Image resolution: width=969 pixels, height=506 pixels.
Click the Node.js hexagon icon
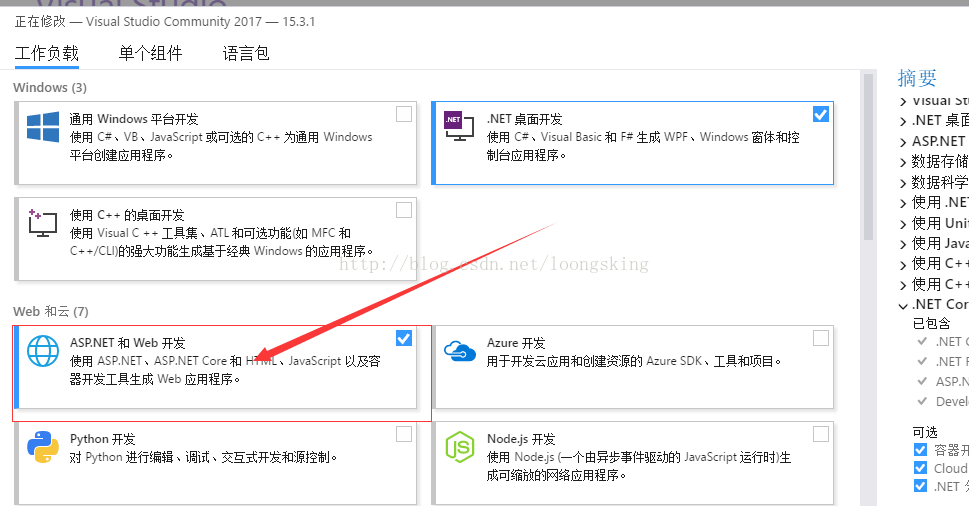click(460, 447)
